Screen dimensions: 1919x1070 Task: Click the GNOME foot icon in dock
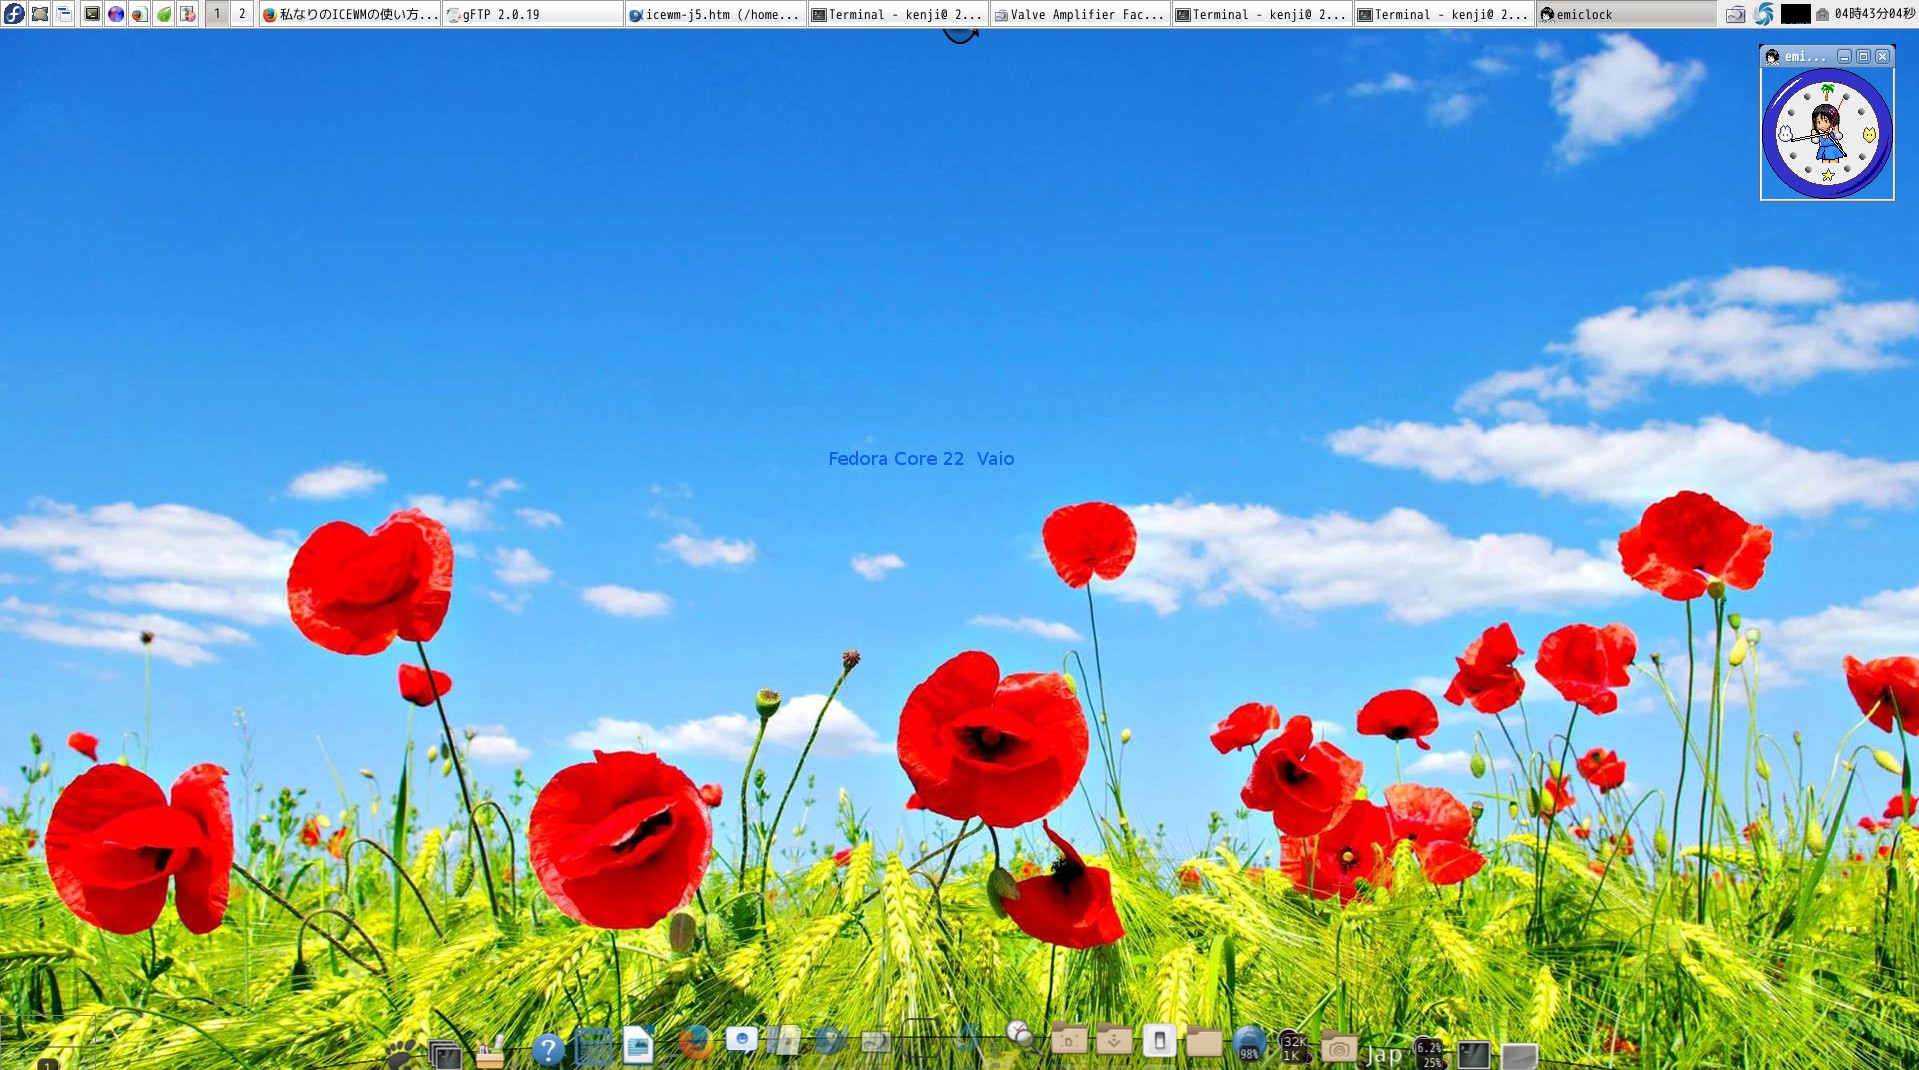(x=401, y=1053)
